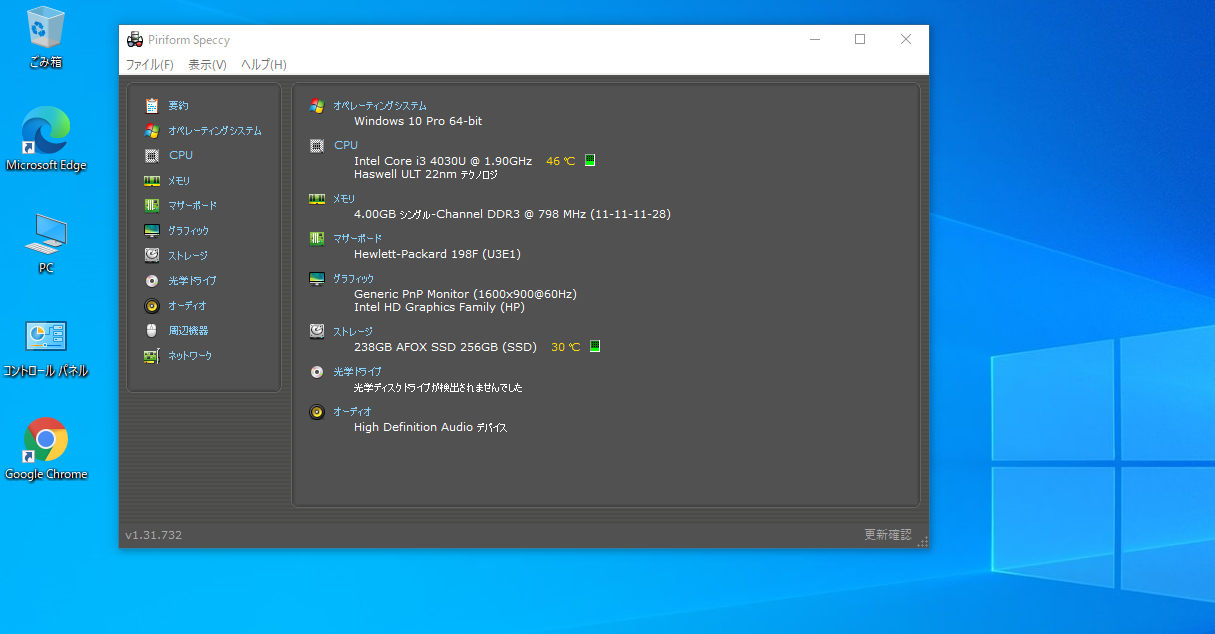Select the Google Chrome desktop shortcut
1215x634 pixels.
(x=46, y=449)
